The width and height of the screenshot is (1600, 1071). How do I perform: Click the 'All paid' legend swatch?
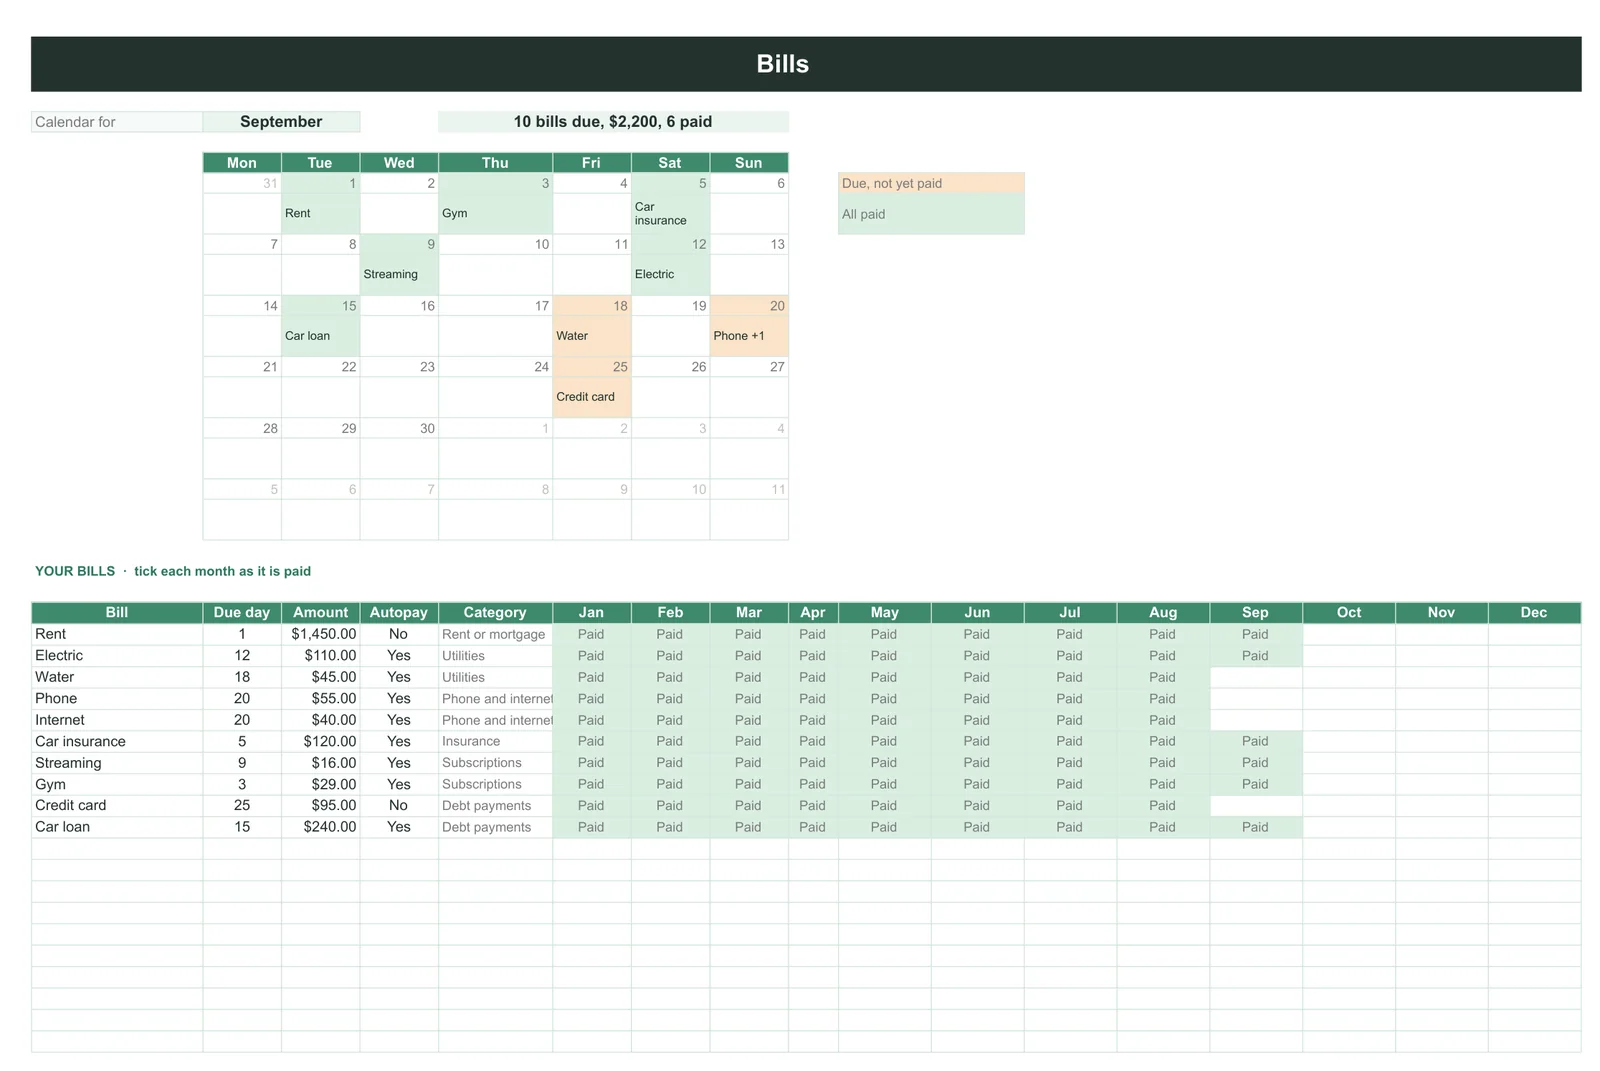931,214
